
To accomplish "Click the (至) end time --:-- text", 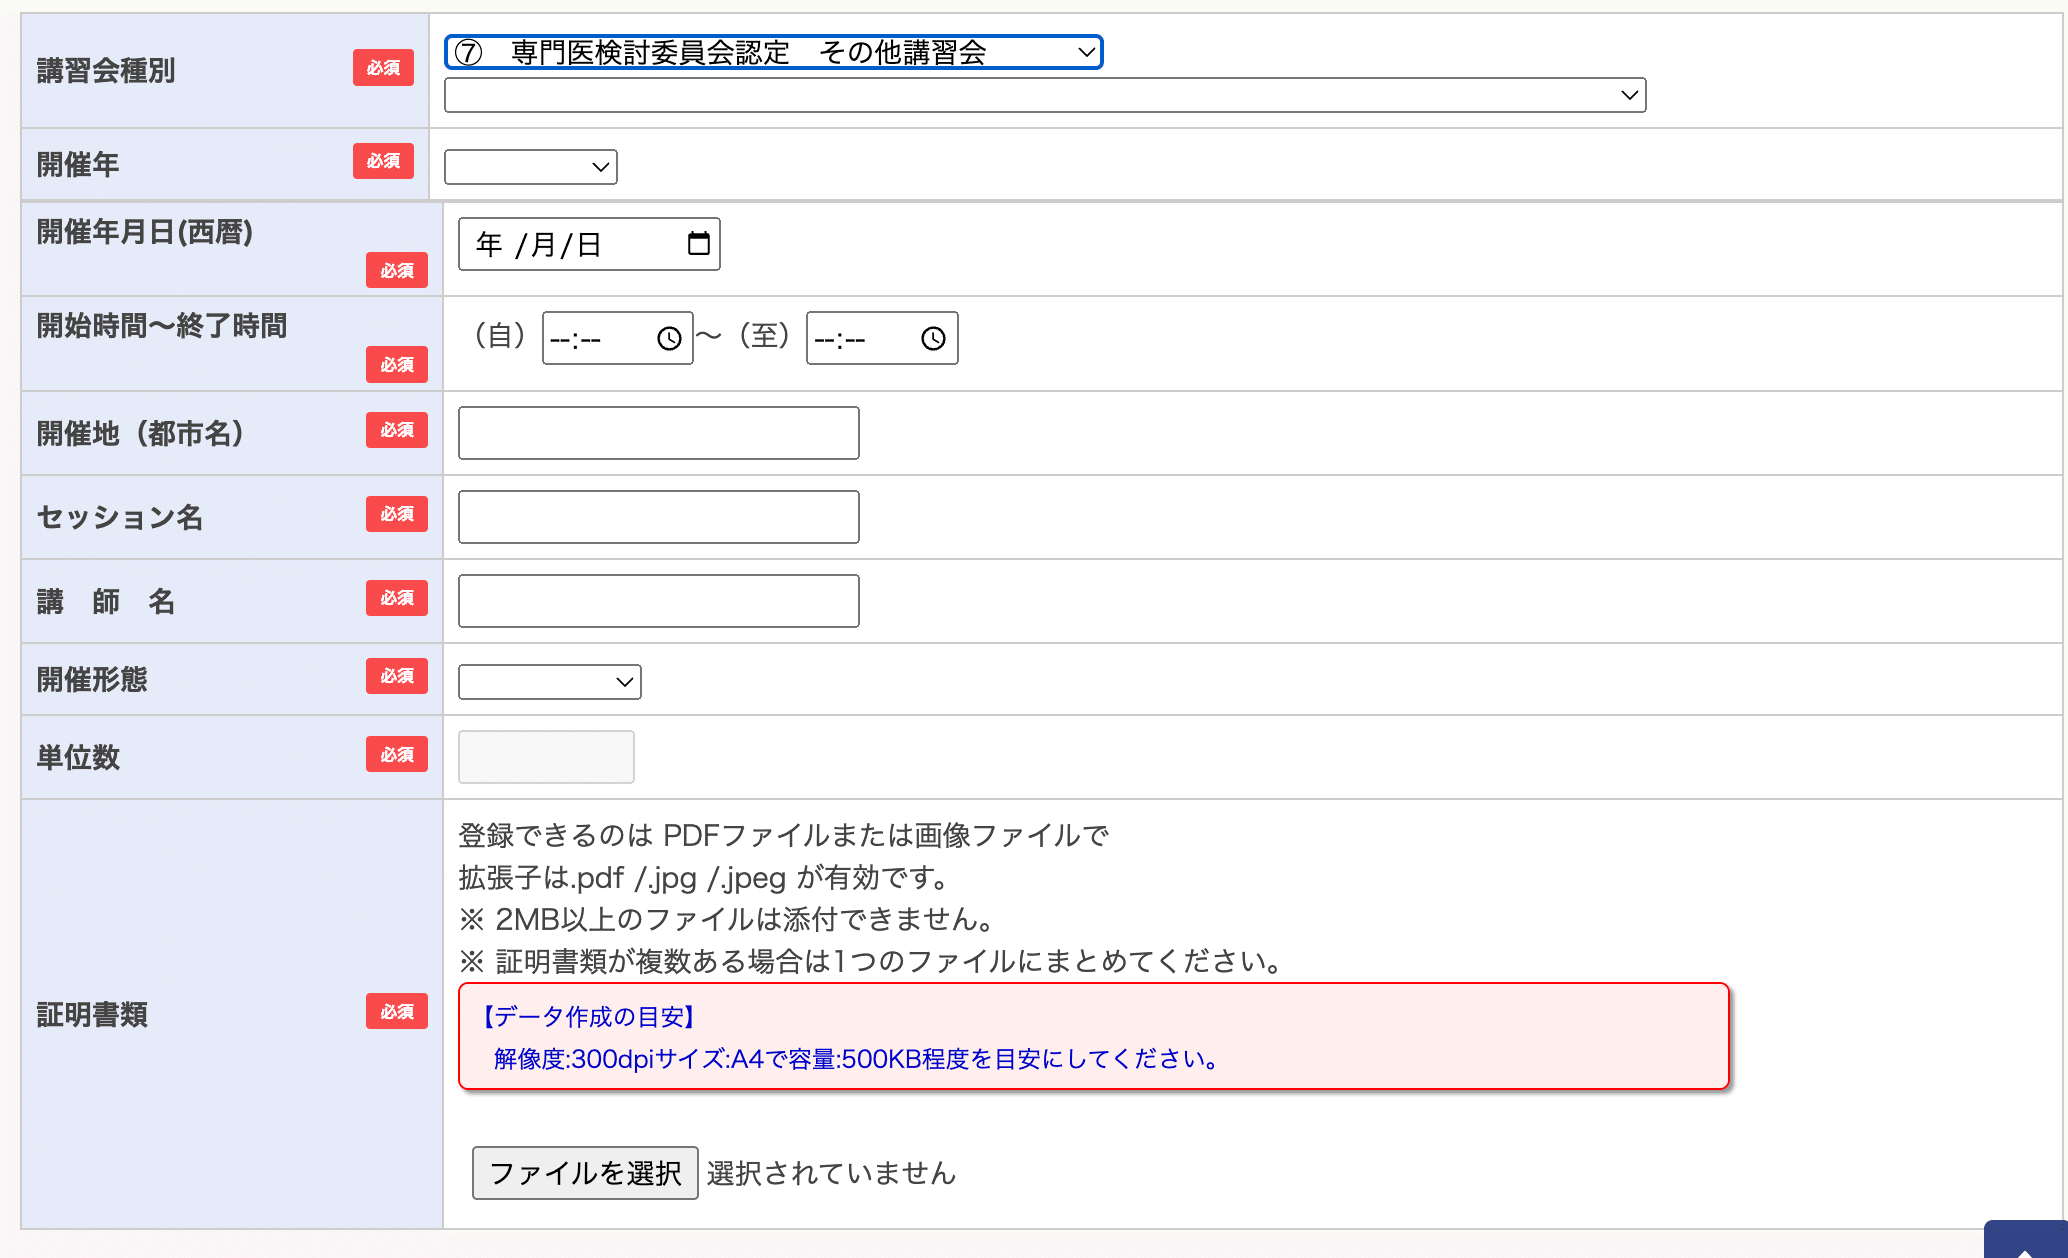I will coord(840,340).
